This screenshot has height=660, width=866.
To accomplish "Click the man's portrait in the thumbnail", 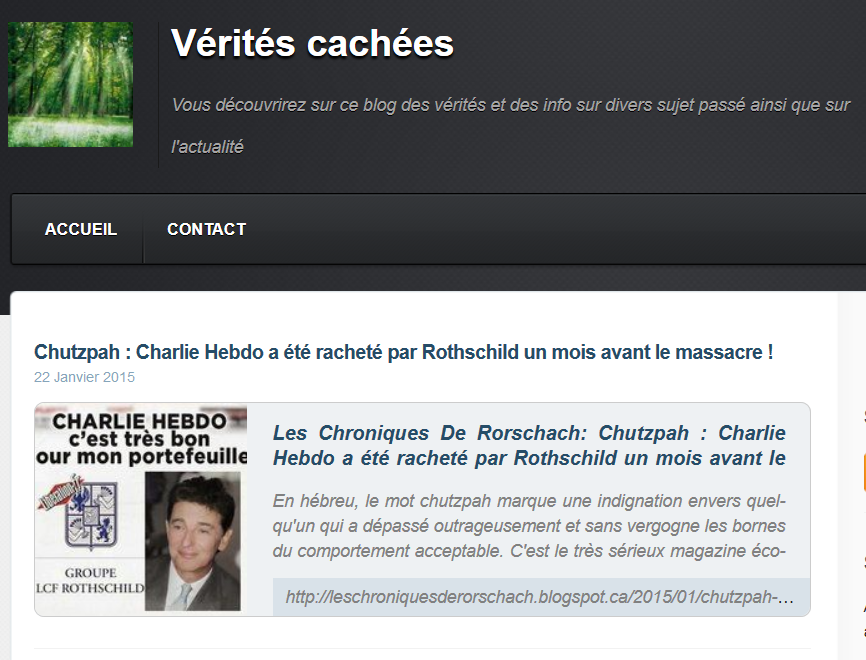I will tap(193, 541).
